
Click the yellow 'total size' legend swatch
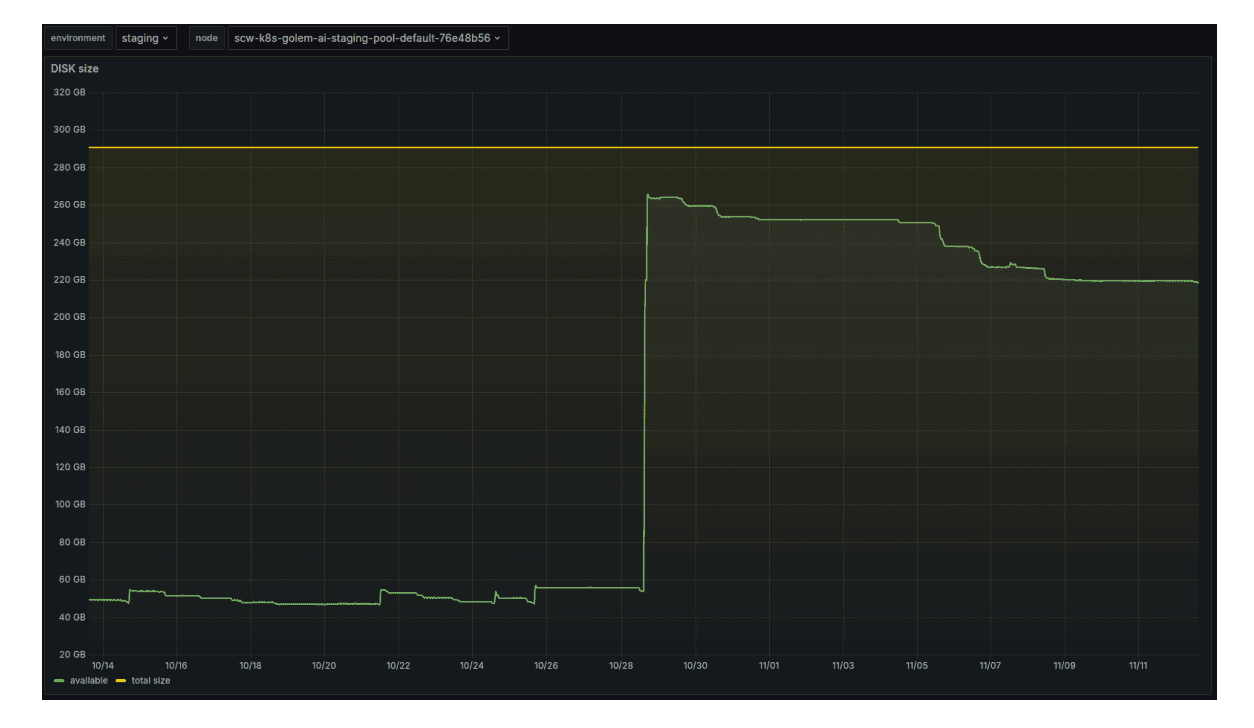[121, 680]
